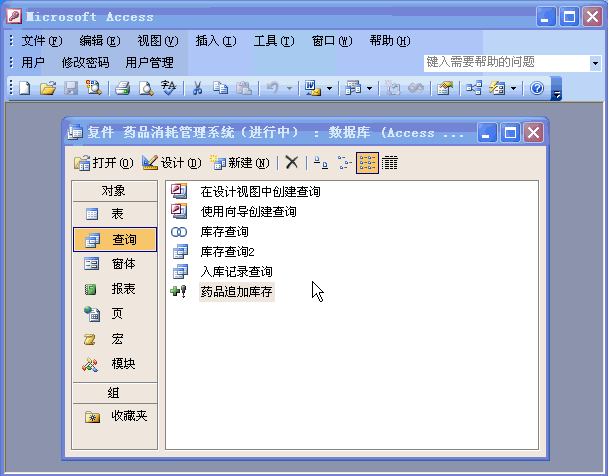Delete selected query with X icon
The image size is (608, 476).
292,162
